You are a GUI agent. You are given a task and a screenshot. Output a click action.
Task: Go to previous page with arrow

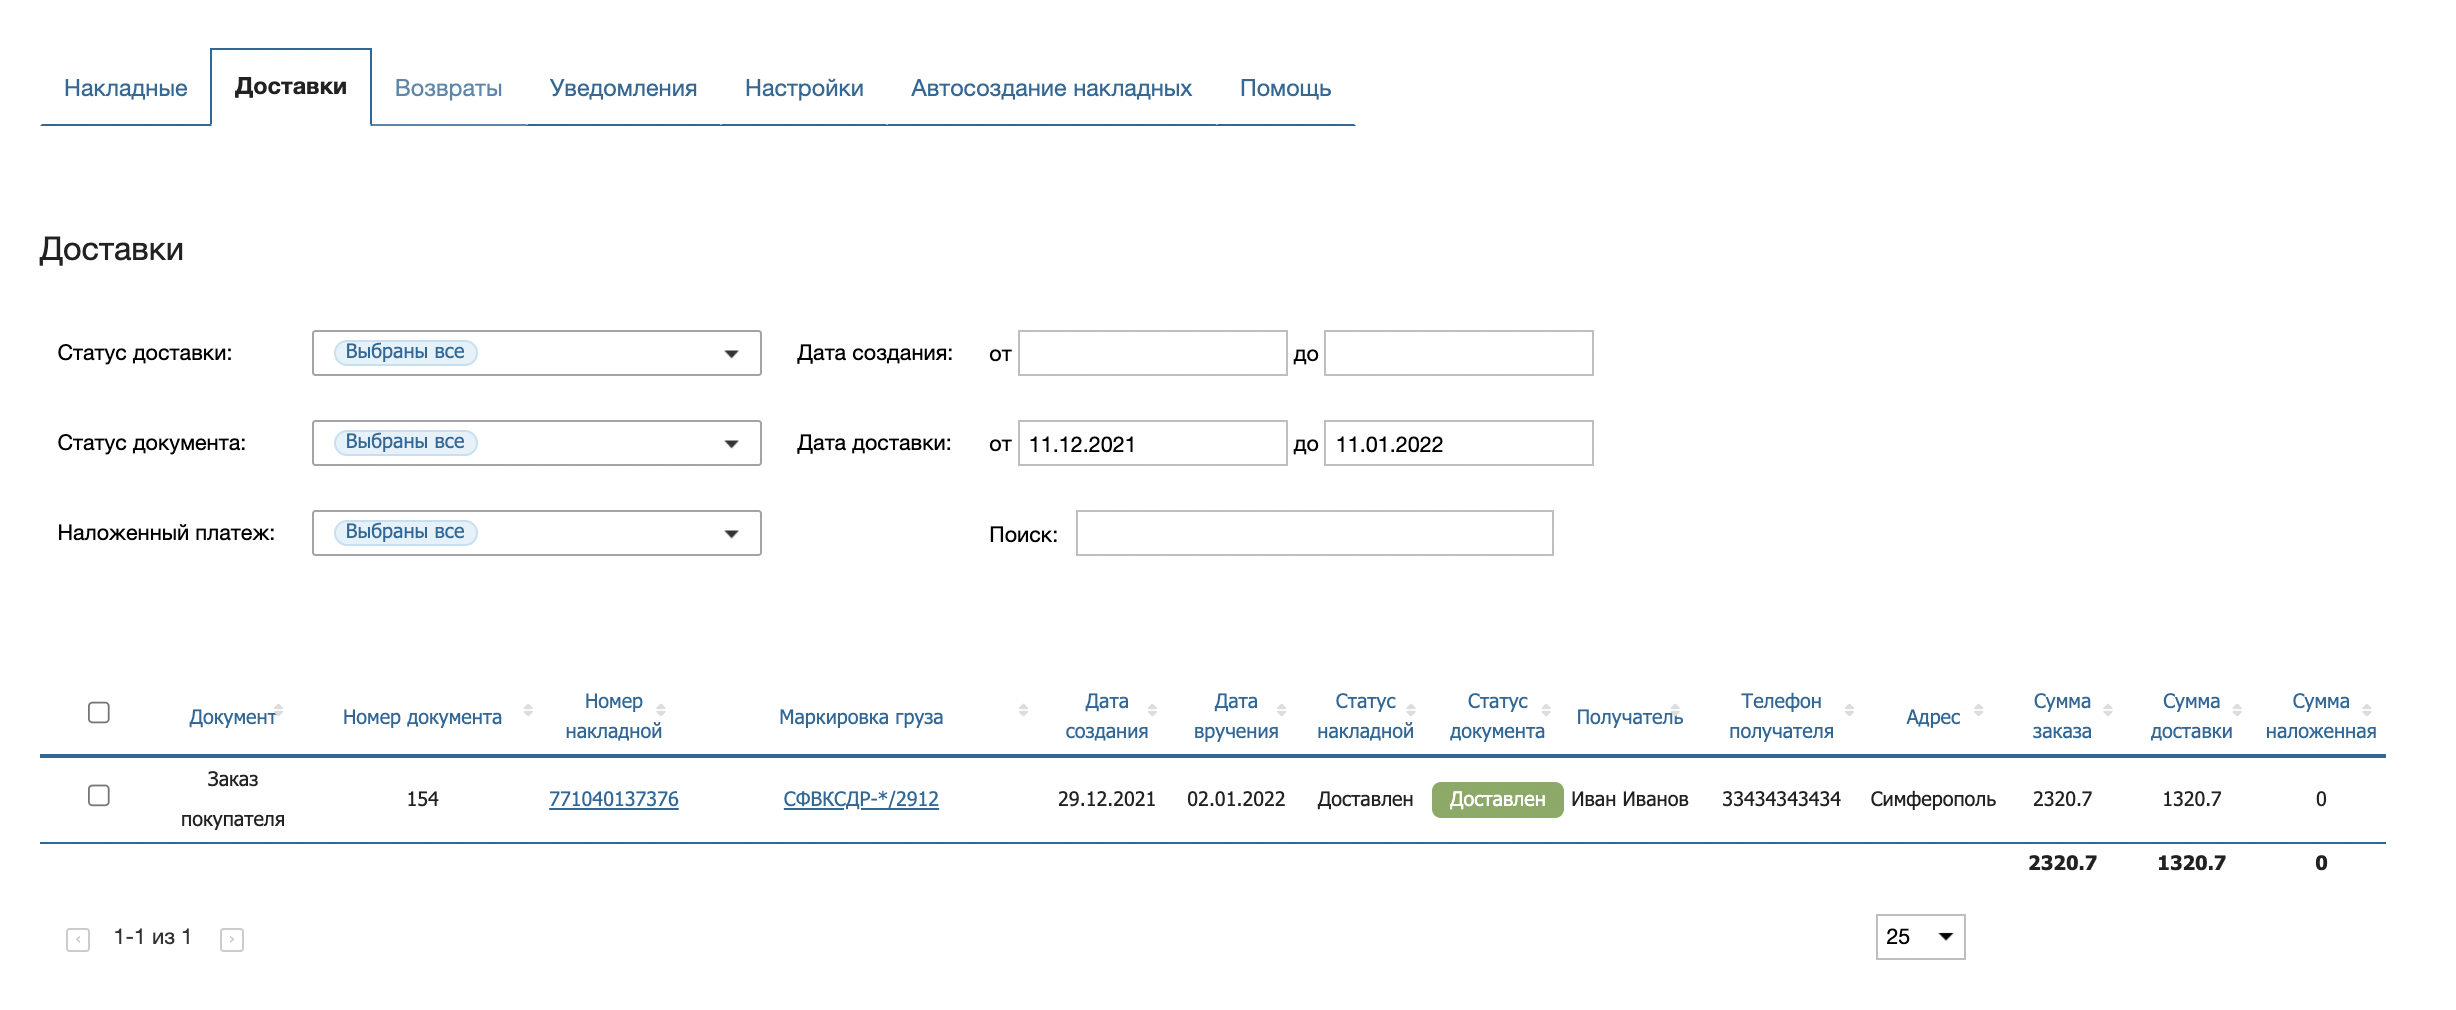(79, 938)
